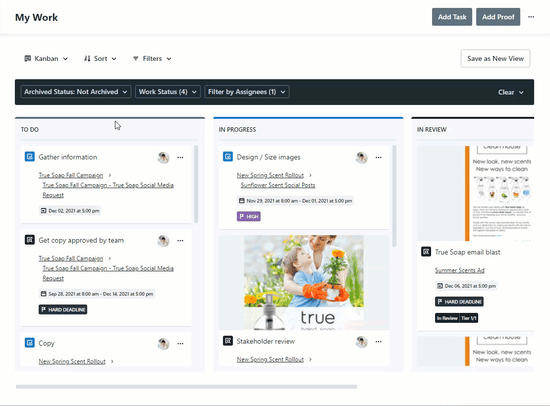Image resolution: width=550 pixels, height=406 pixels.
Task: Open New Spring Scent Rollout link in Stakeholder review
Action: [x=270, y=359]
